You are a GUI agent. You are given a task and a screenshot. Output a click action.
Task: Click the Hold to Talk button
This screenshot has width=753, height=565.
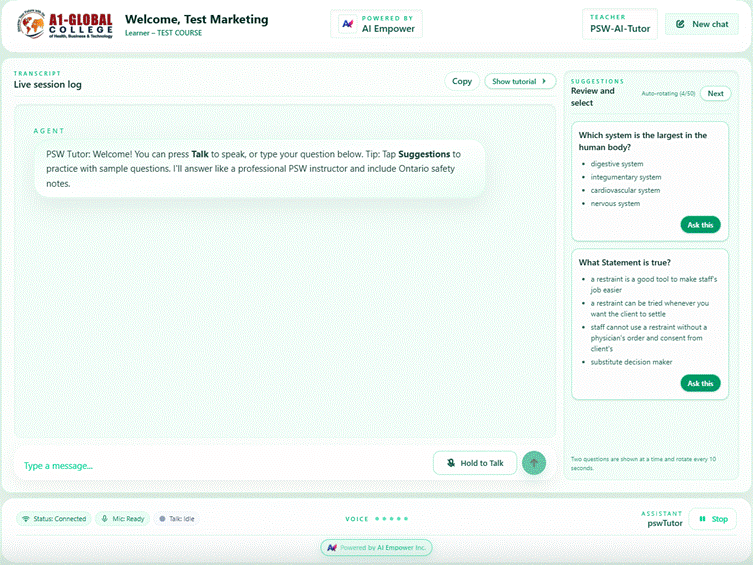click(475, 463)
